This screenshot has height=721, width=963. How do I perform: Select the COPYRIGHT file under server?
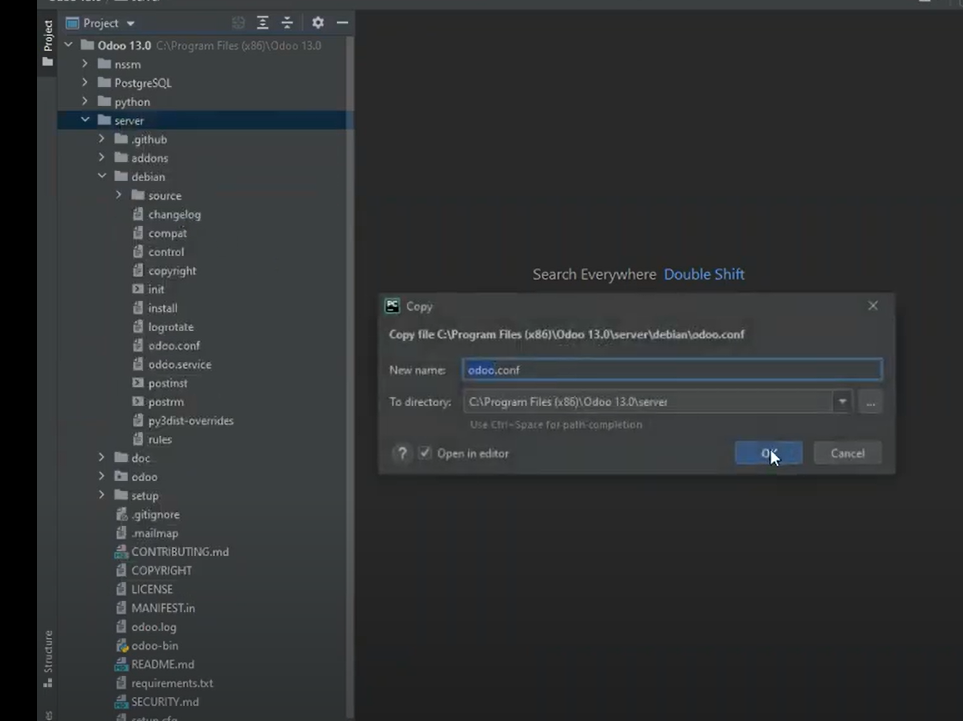click(x=162, y=571)
